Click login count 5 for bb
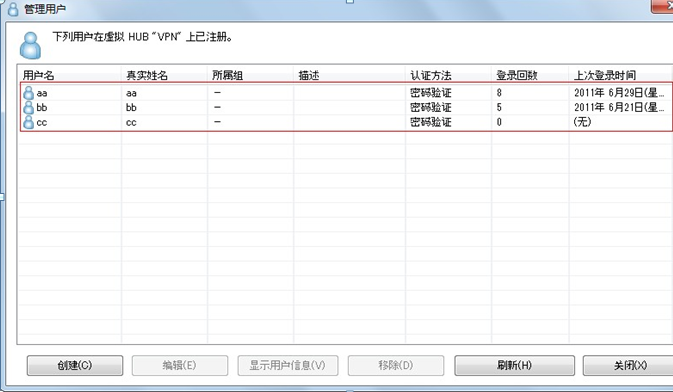Screen dimensions: 673x392 [x=499, y=107]
